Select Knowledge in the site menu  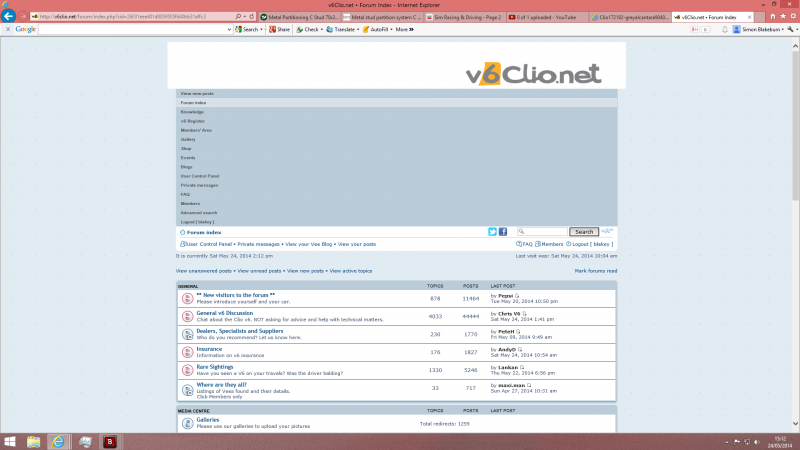click(x=192, y=112)
